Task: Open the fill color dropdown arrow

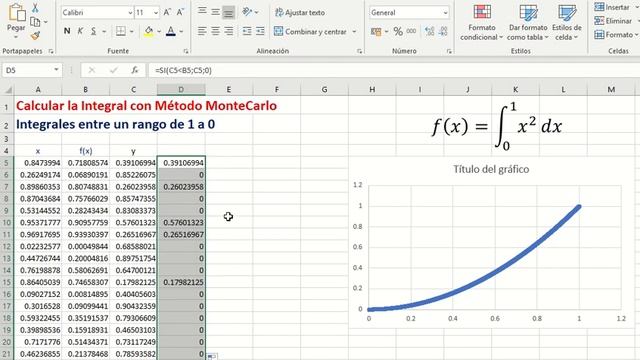Action: [159, 31]
